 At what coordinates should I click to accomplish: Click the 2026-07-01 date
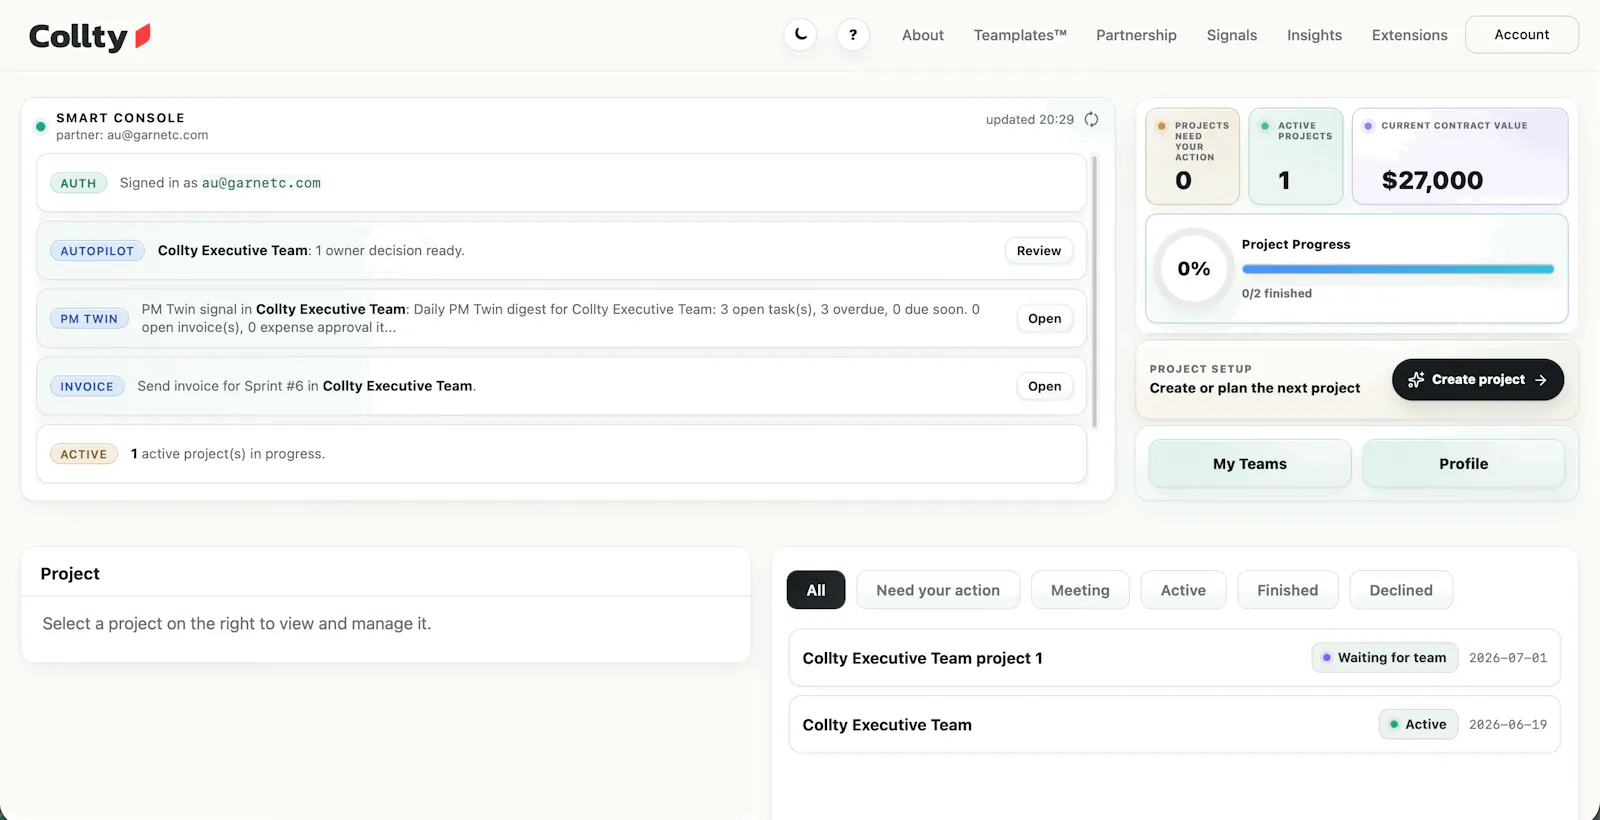click(x=1507, y=658)
